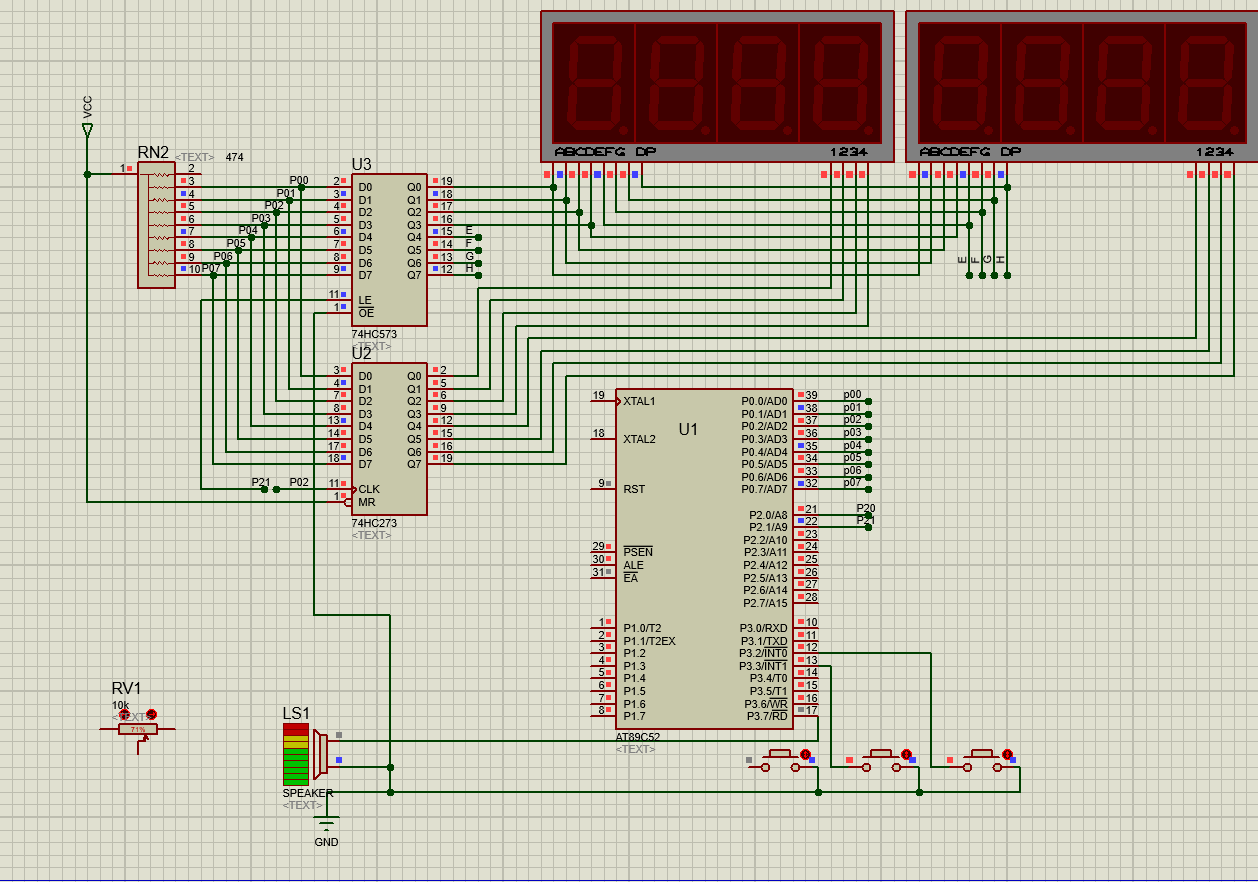This screenshot has height=882, width=1258.
Task: Click the RST pin 9 on U1
Action: click(x=633, y=489)
